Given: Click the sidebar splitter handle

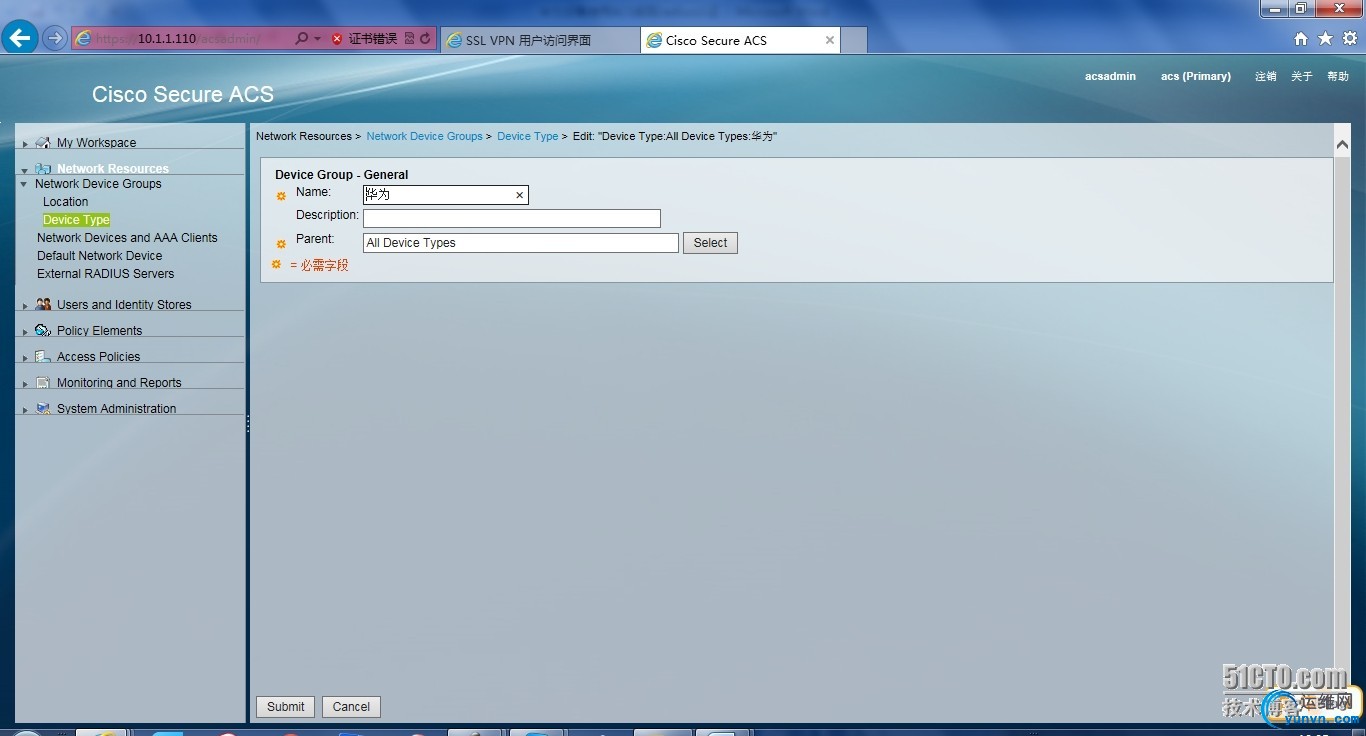Looking at the screenshot, I should coord(247,424).
